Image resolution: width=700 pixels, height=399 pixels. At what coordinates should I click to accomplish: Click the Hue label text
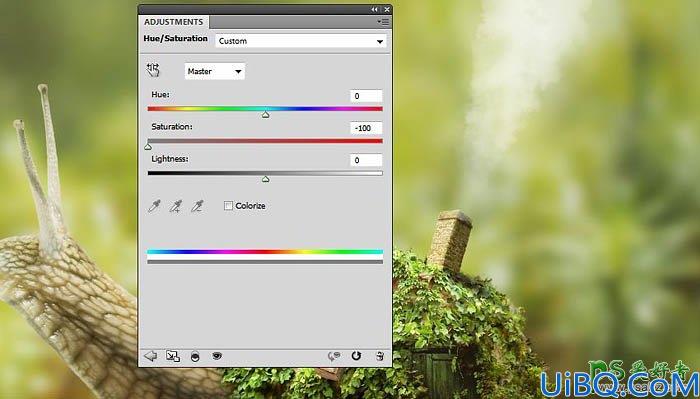160,95
